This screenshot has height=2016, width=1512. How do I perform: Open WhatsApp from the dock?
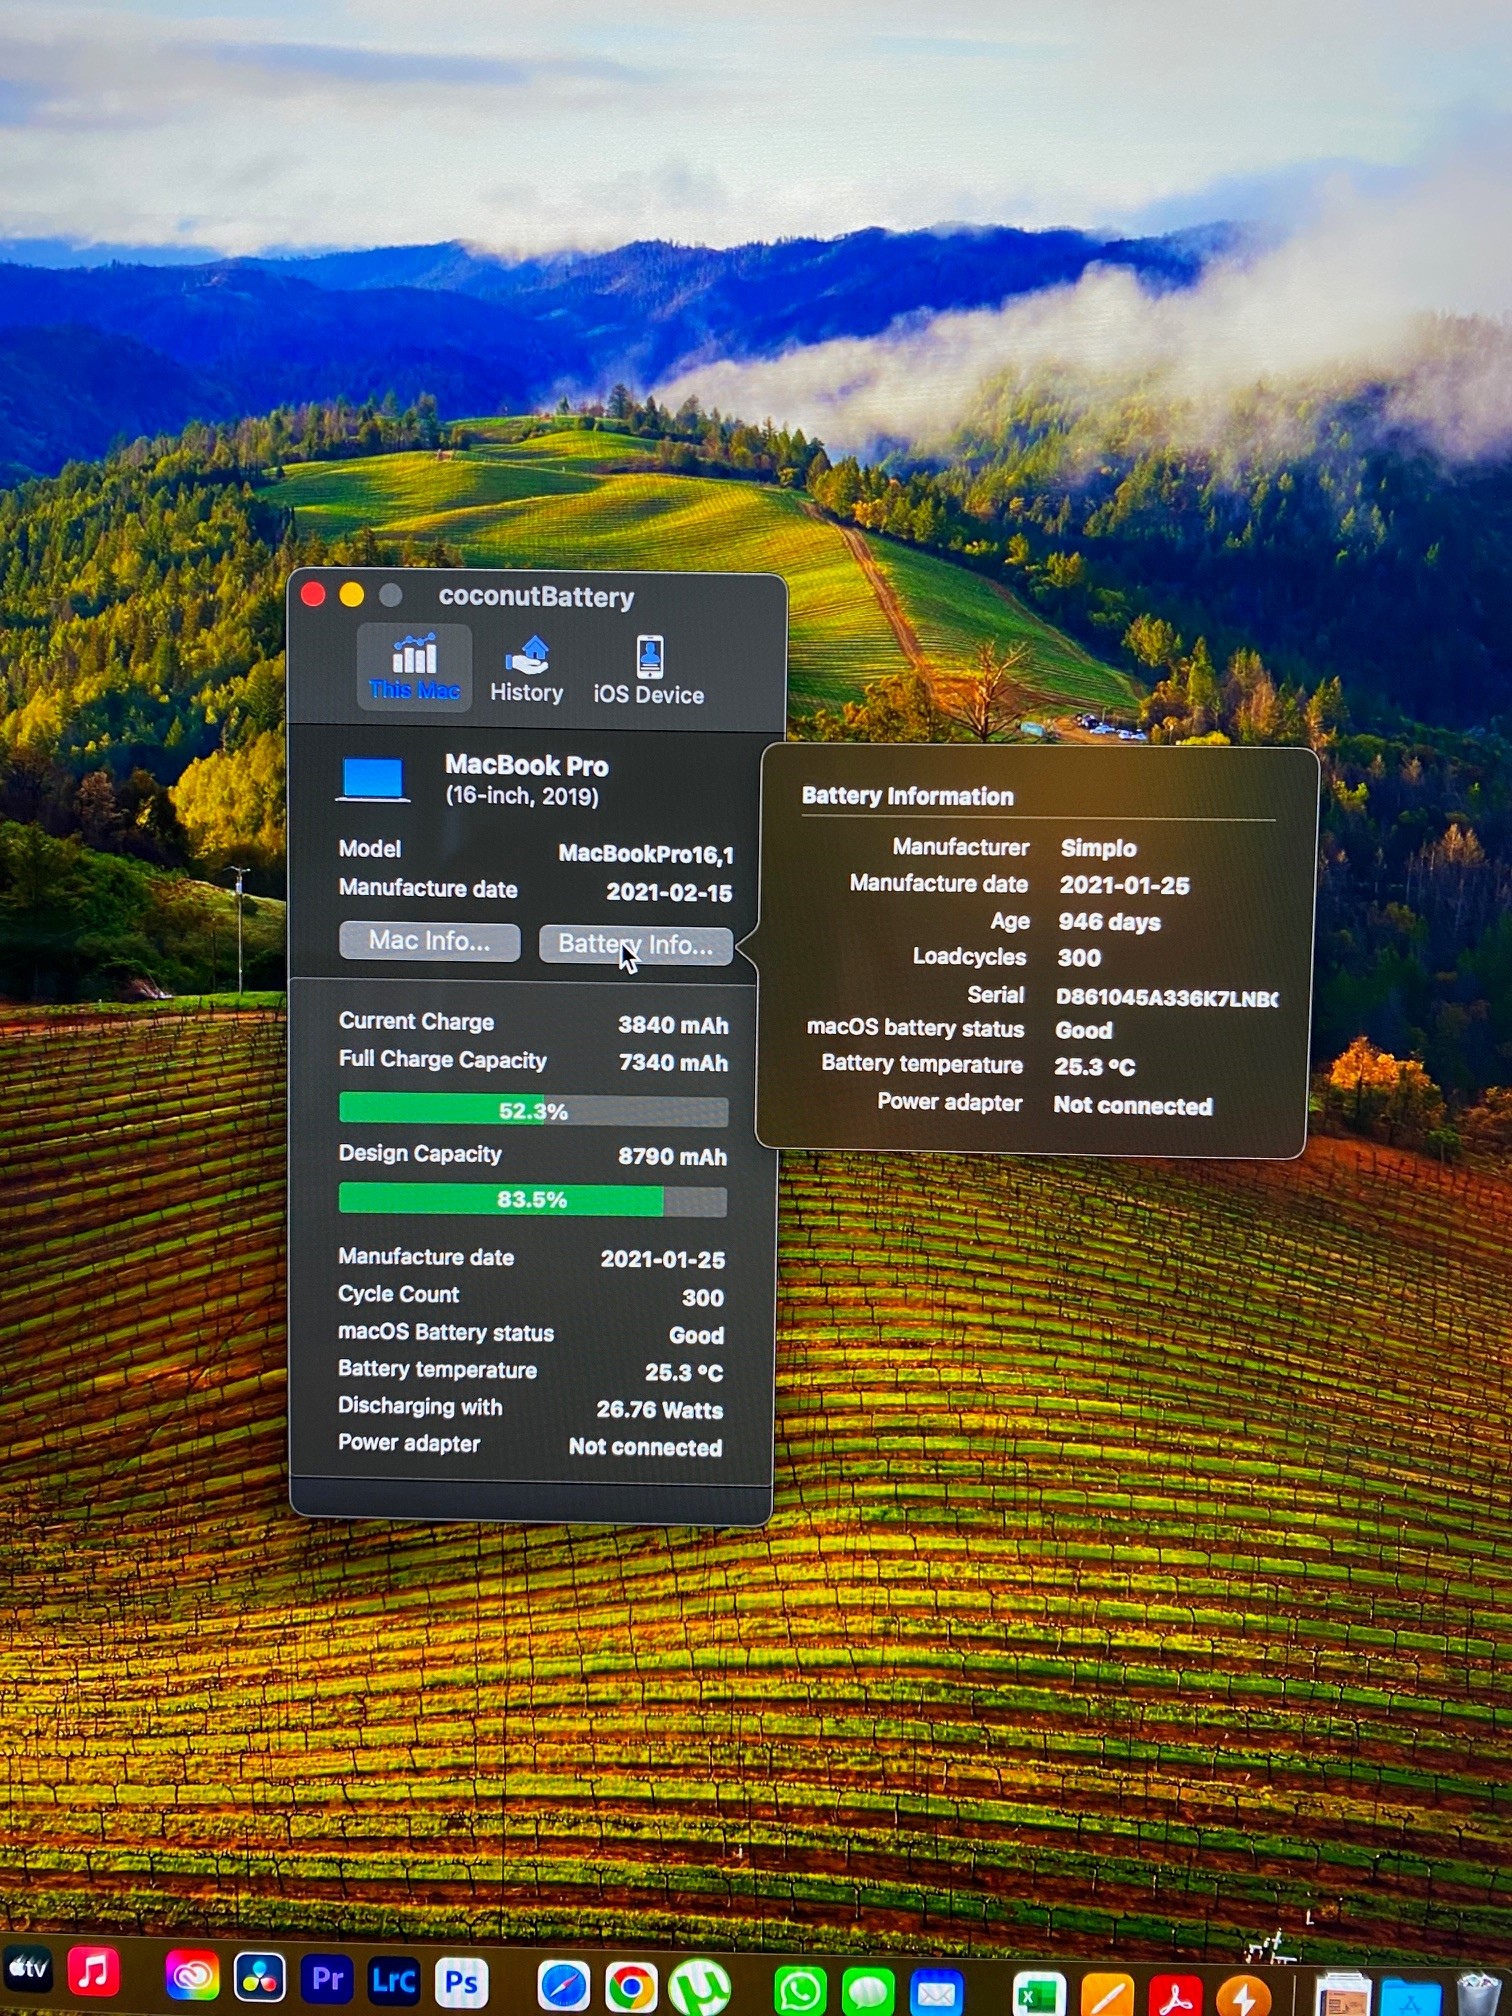click(800, 1990)
